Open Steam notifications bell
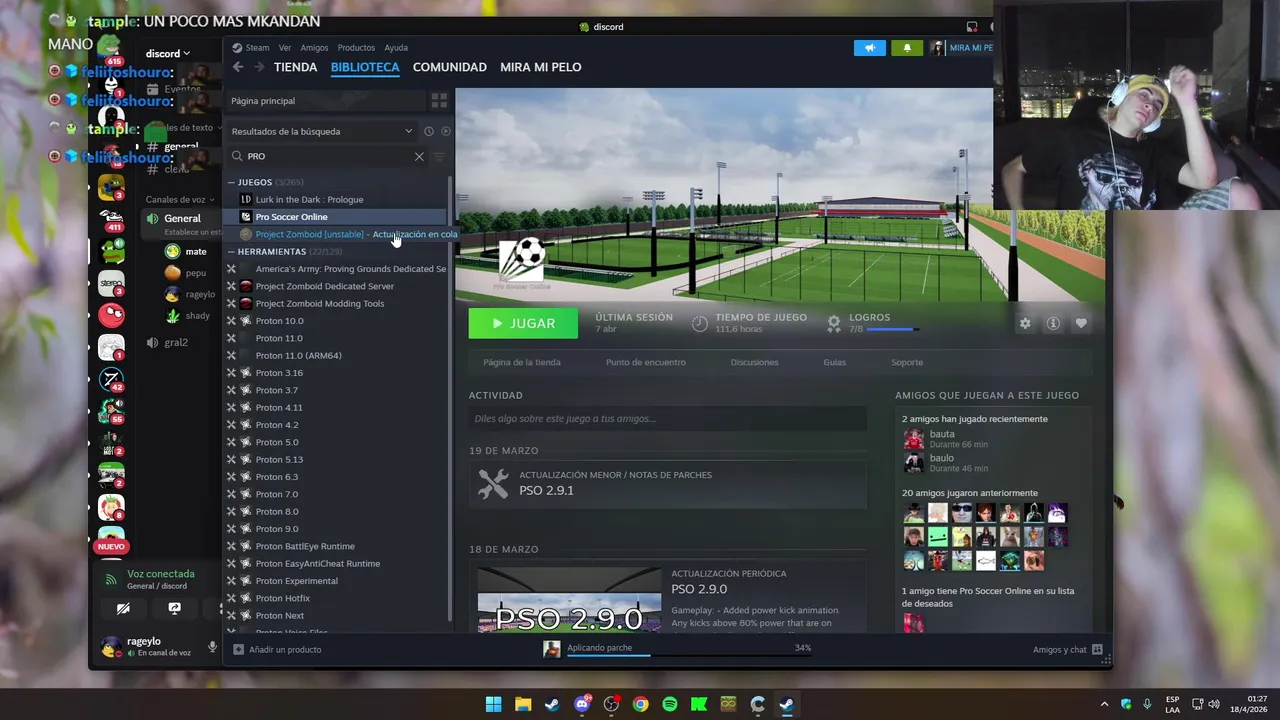 pos(907,47)
